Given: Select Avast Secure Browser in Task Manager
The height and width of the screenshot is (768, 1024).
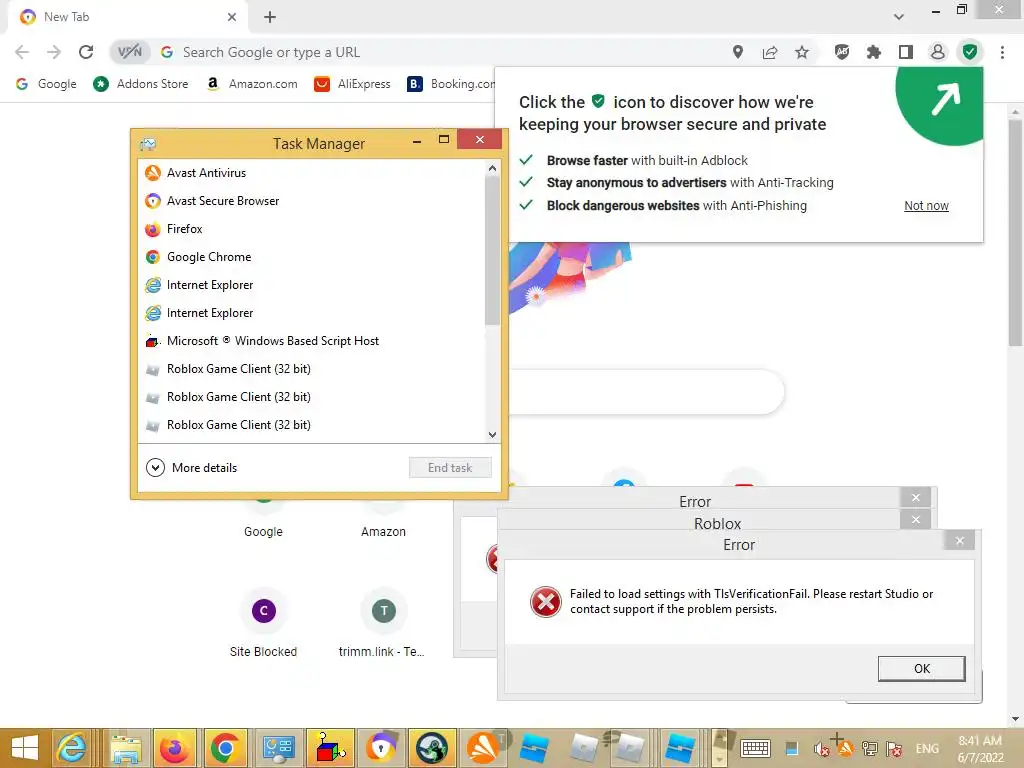Looking at the screenshot, I should pos(312,200).
